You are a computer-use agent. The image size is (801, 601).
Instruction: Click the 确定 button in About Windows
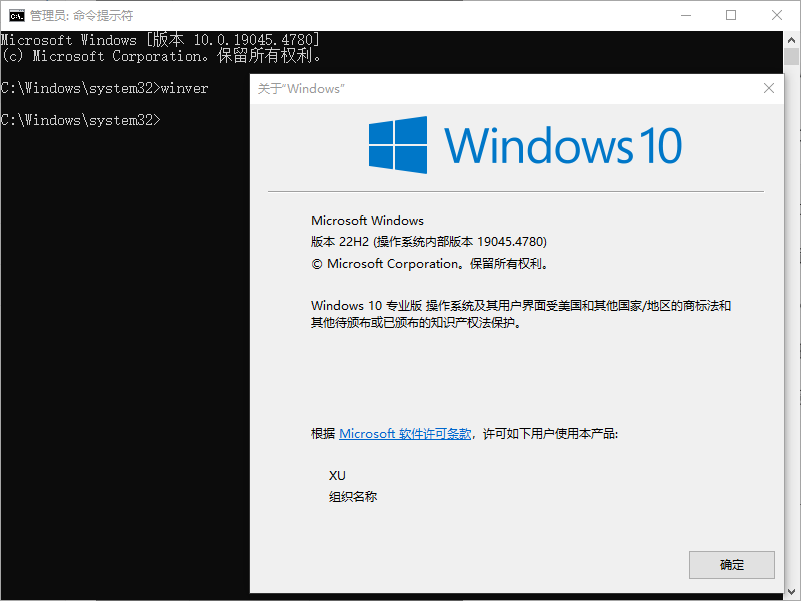pos(732,565)
